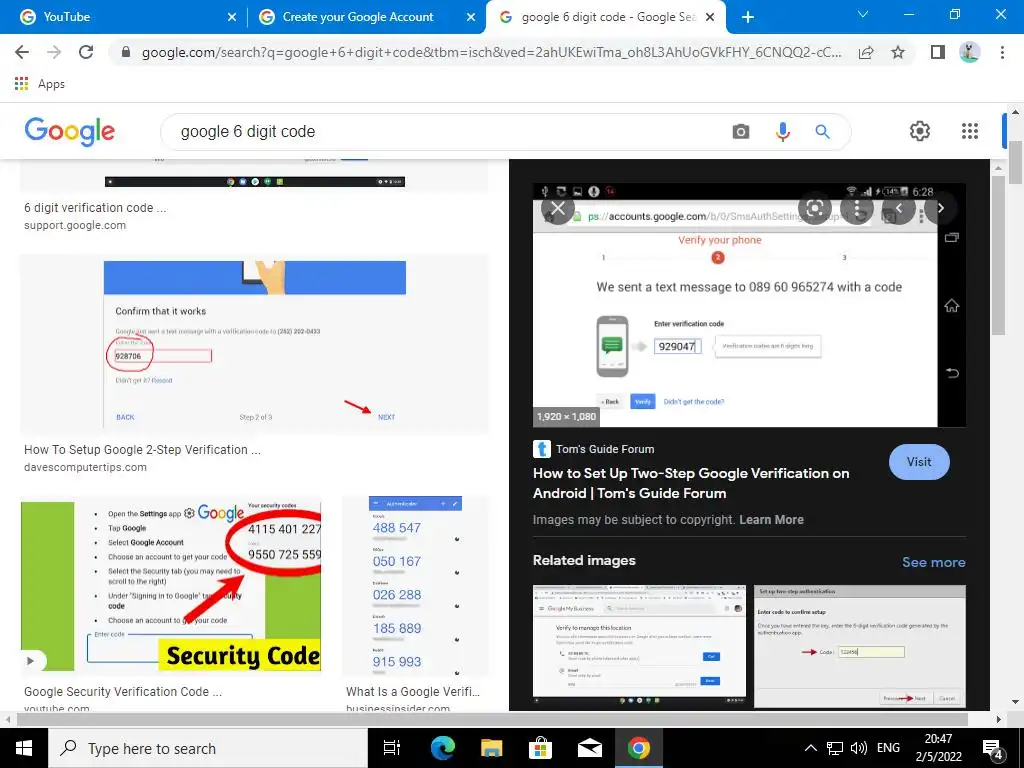
Task: Search by image using camera icon
Action: pos(741,132)
